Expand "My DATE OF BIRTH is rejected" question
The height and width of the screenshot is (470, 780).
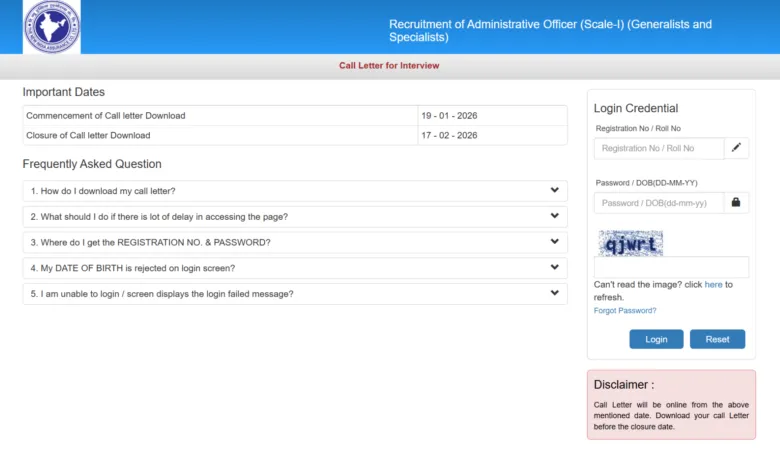click(x=295, y=268)
